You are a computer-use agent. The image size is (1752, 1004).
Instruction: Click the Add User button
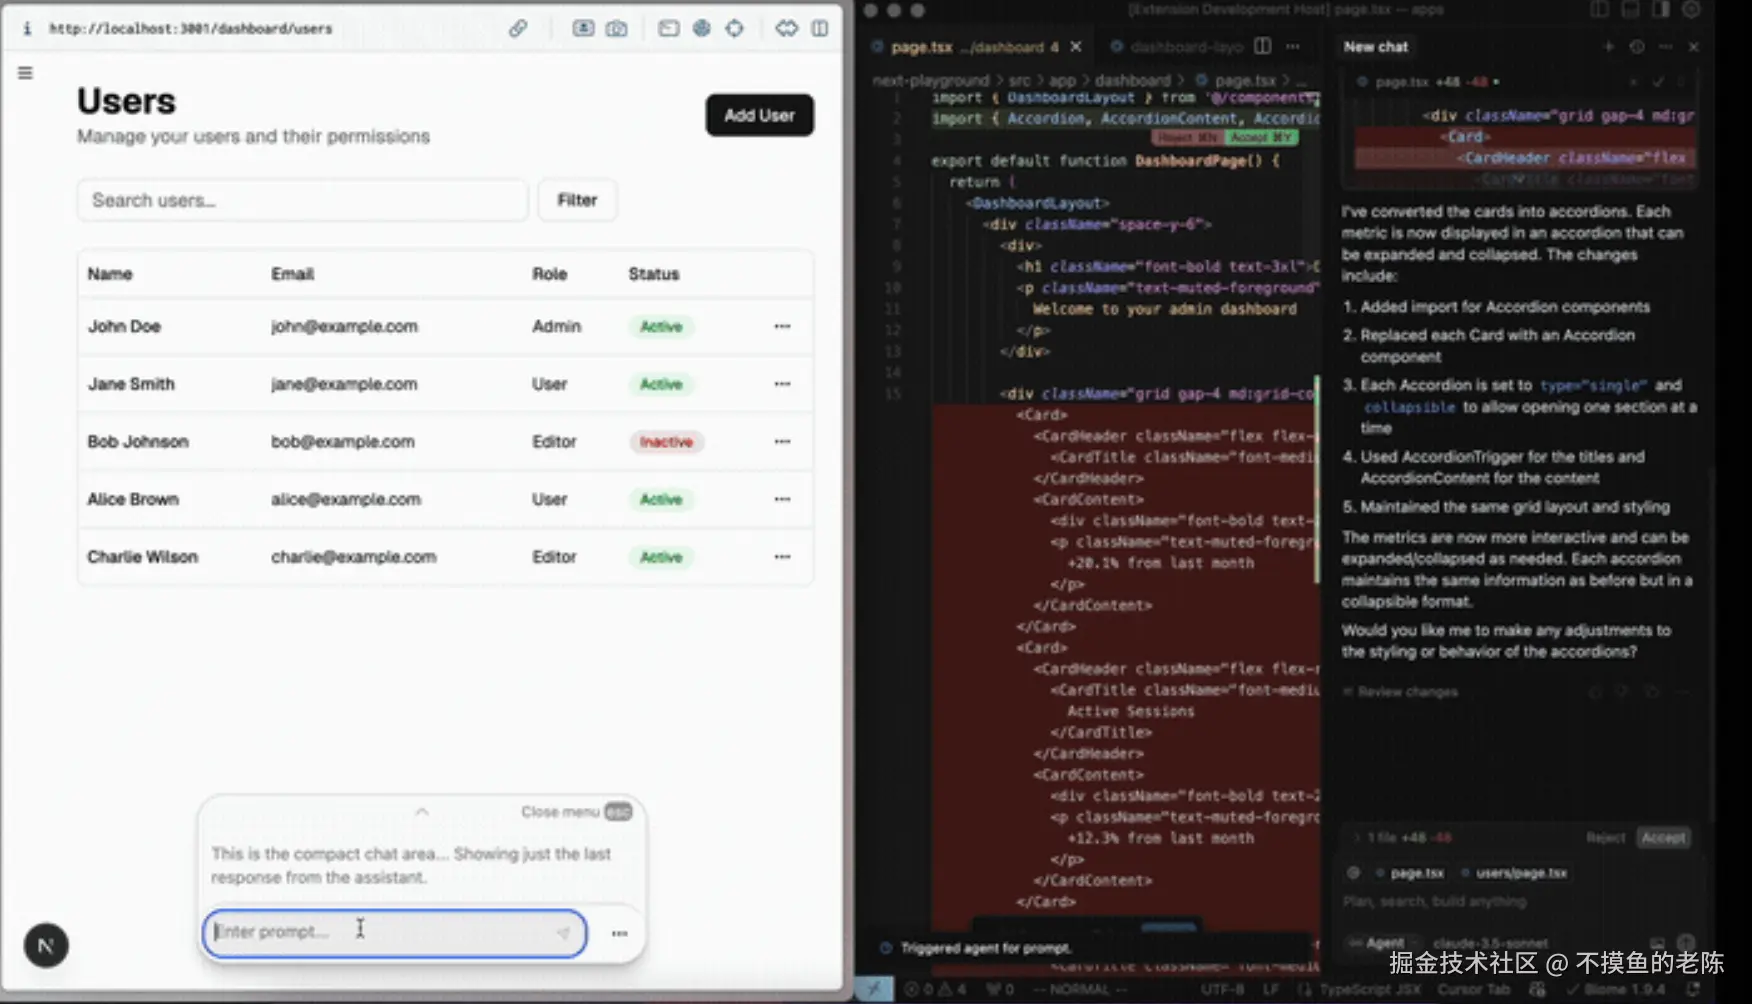[759, 115]
